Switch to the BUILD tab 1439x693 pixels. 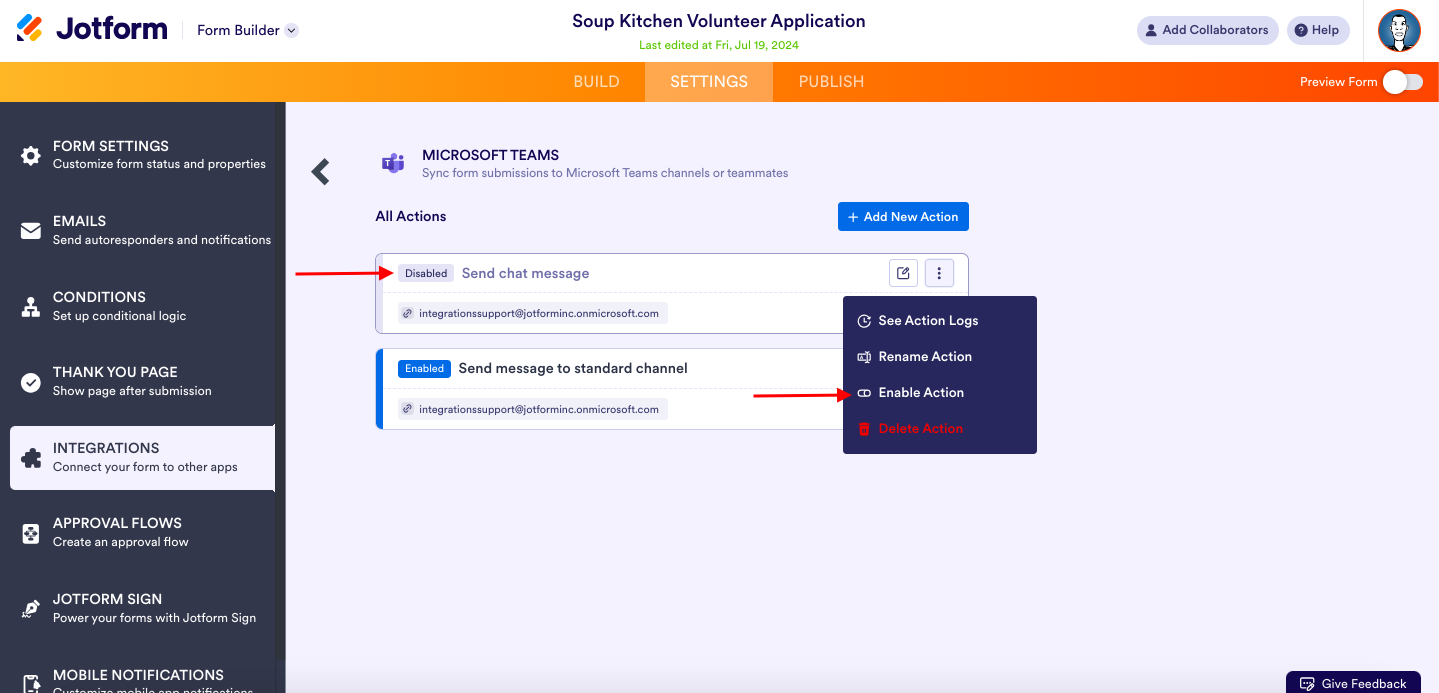[x=596, y=82]
